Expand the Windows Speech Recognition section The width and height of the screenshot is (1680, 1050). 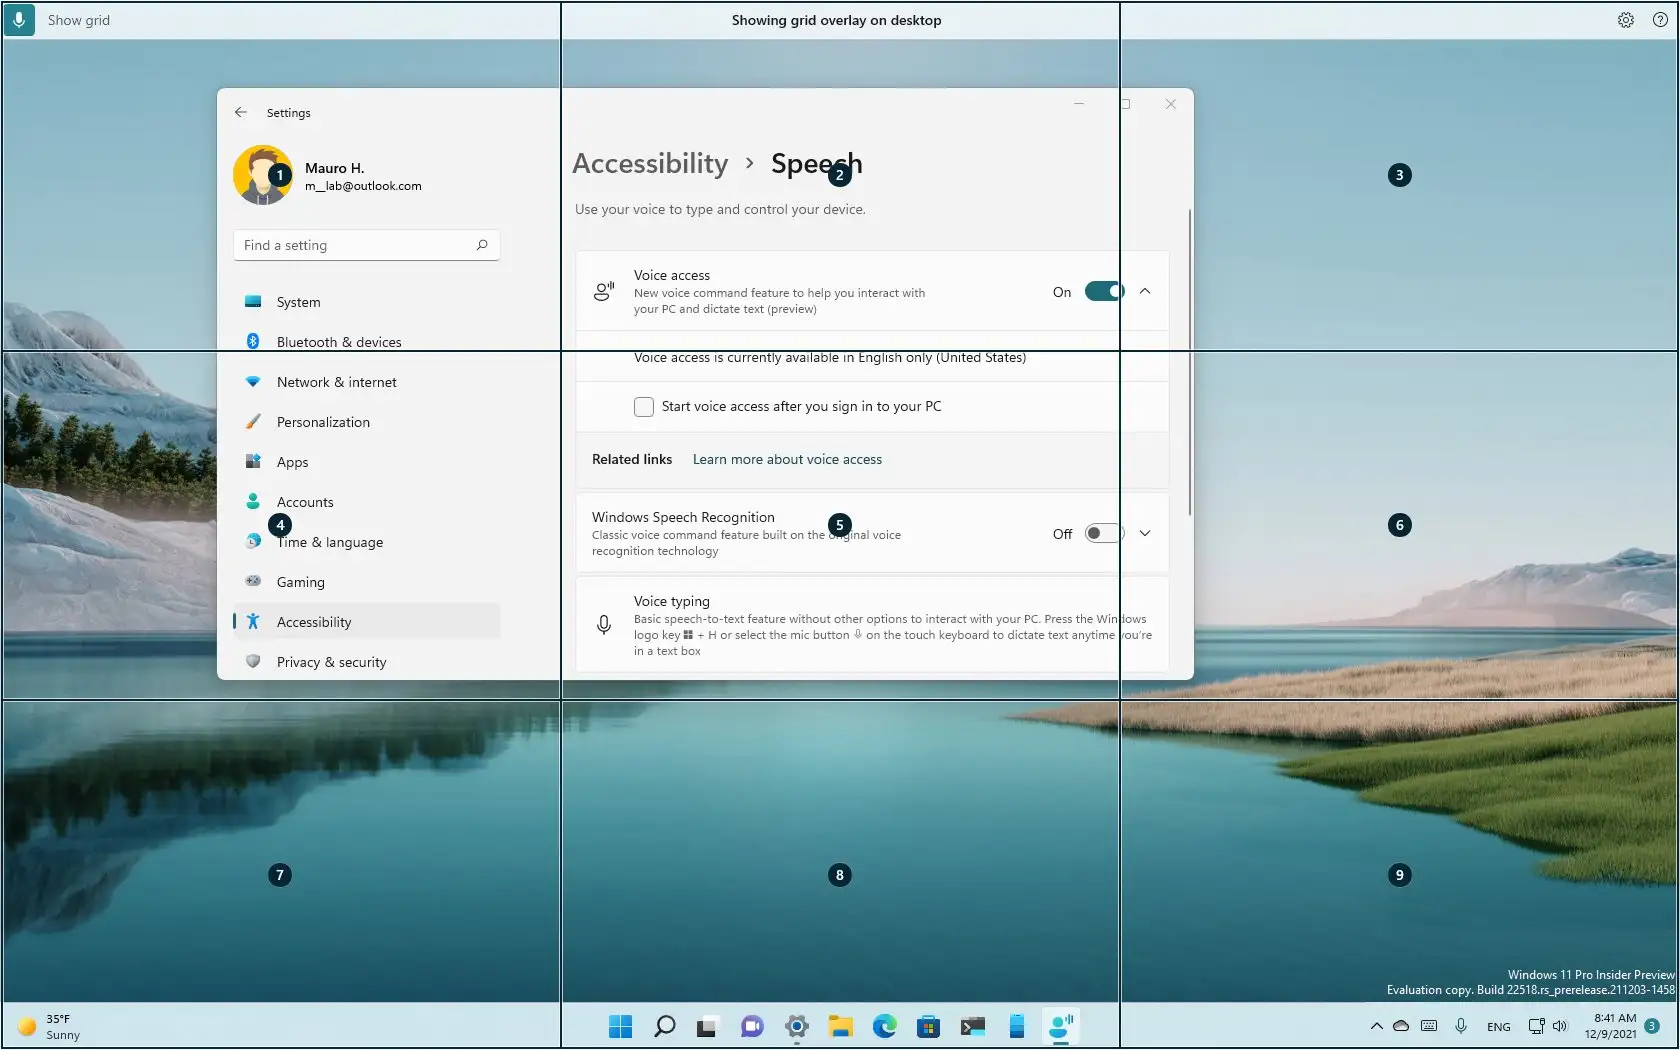pos(1145,534)
